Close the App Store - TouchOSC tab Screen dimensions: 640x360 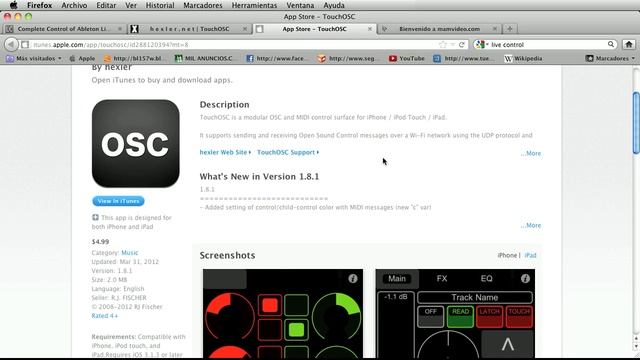(370, 29)
